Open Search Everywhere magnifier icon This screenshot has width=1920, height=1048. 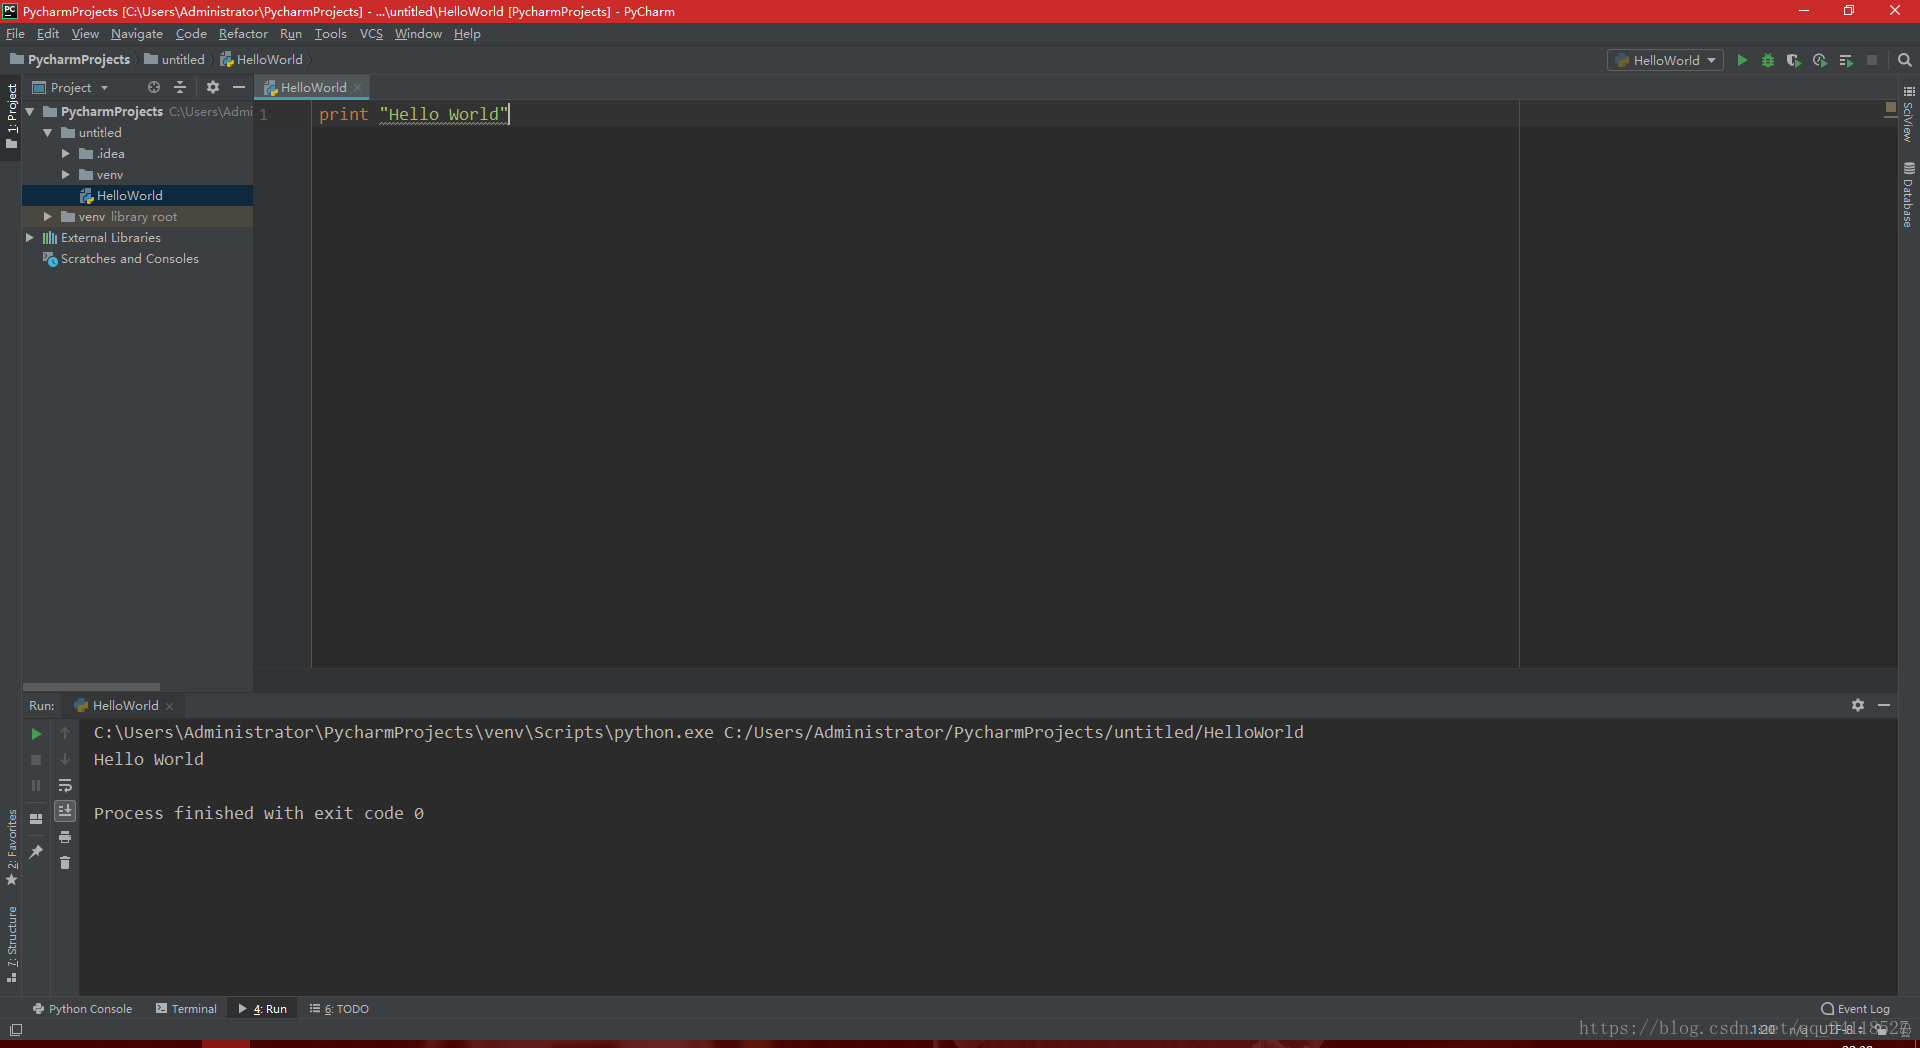[x=1905, y=60]
